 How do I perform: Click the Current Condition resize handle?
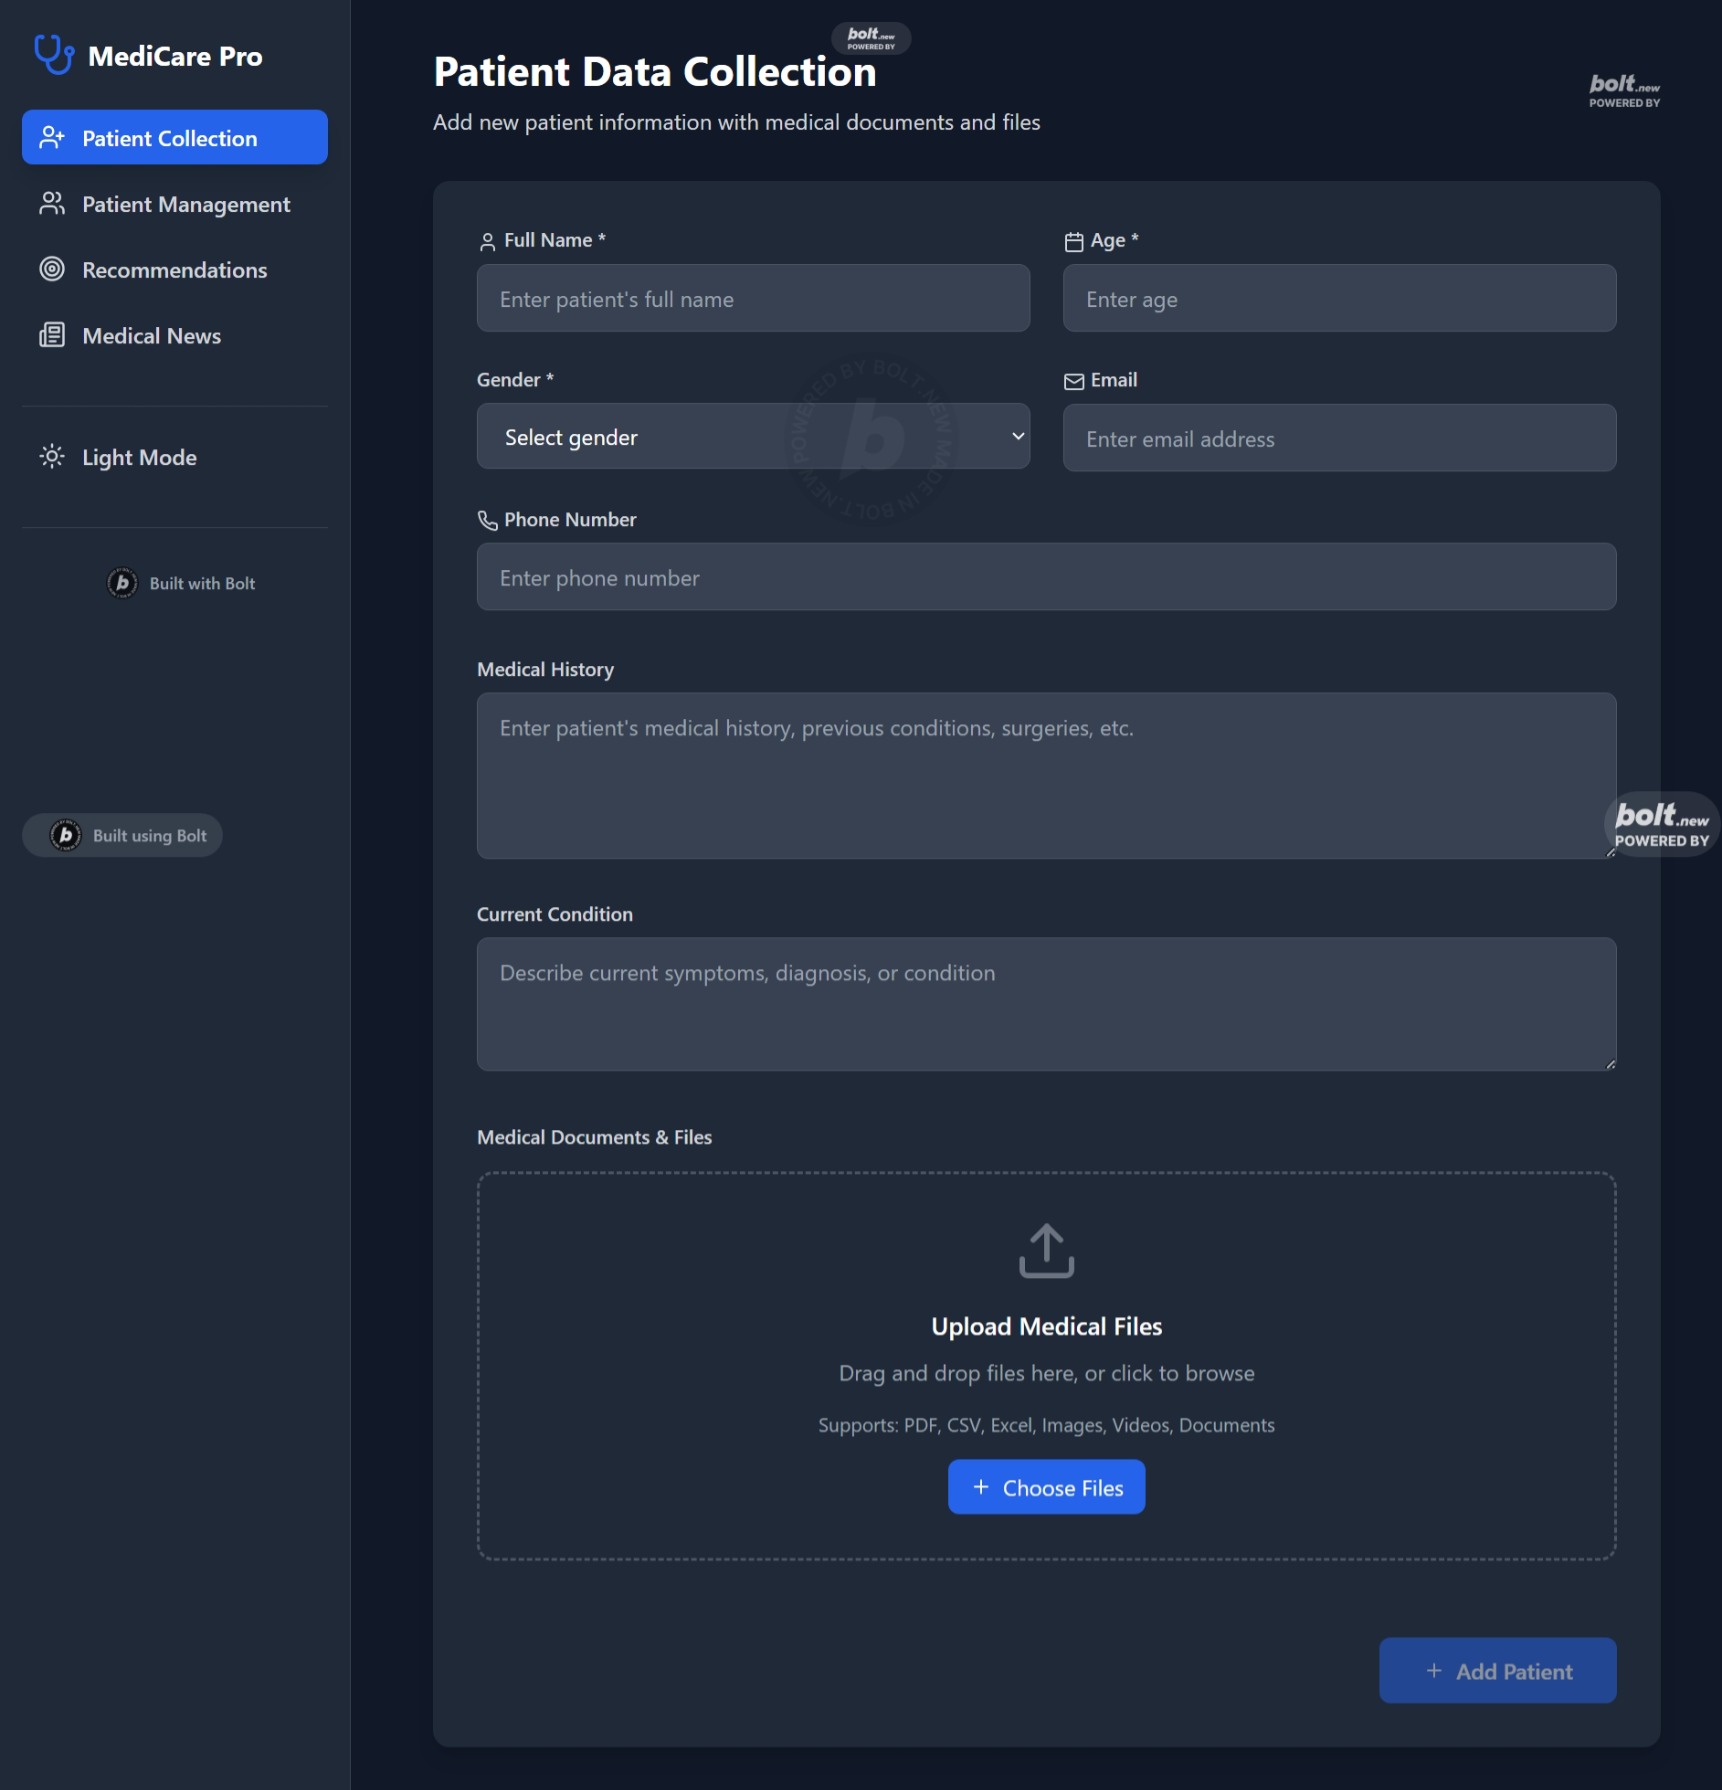[x=1610, y=1065]
